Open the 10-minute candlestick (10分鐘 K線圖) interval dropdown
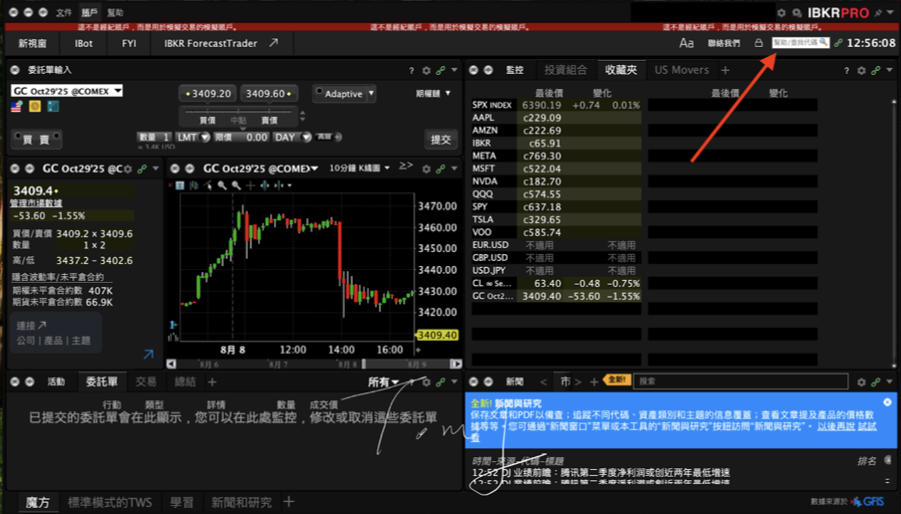The image size is (901, 514). coord(360,168)
